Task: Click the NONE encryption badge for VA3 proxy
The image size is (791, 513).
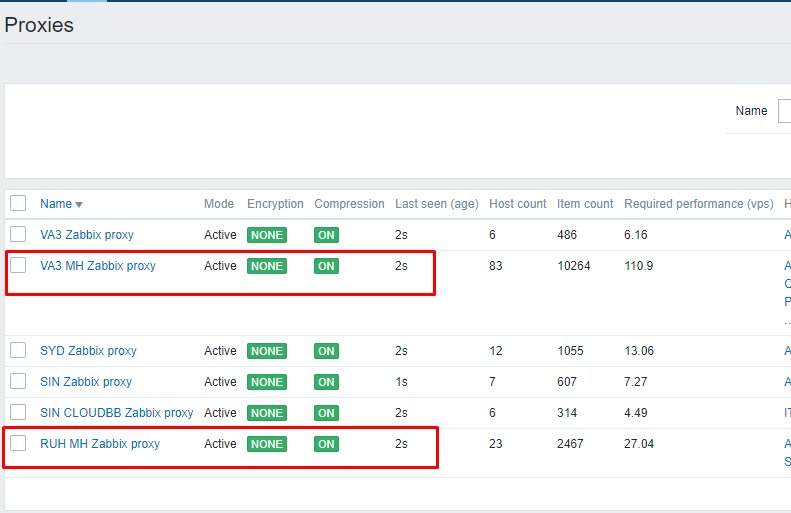Action: [267, 235]
